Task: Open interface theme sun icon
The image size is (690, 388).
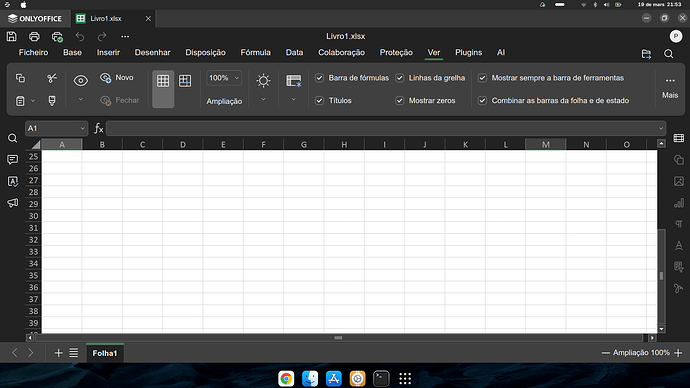Action: [x=263, y=81]
